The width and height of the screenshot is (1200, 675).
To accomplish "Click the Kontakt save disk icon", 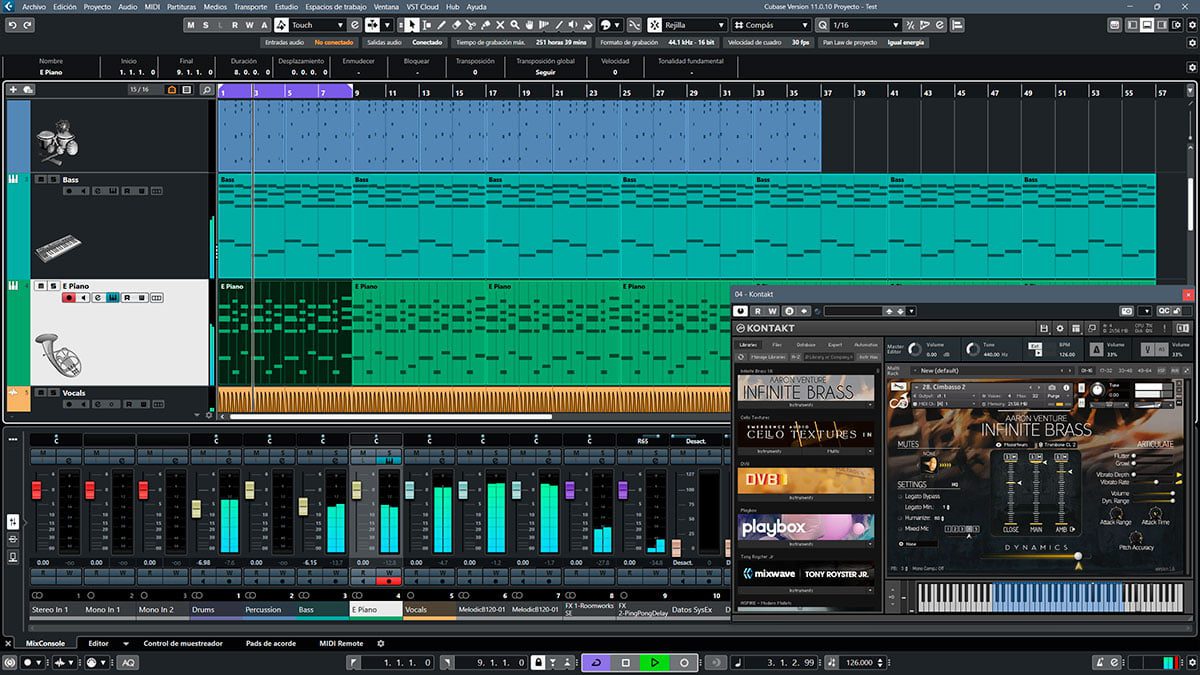I will [1044, 328].
